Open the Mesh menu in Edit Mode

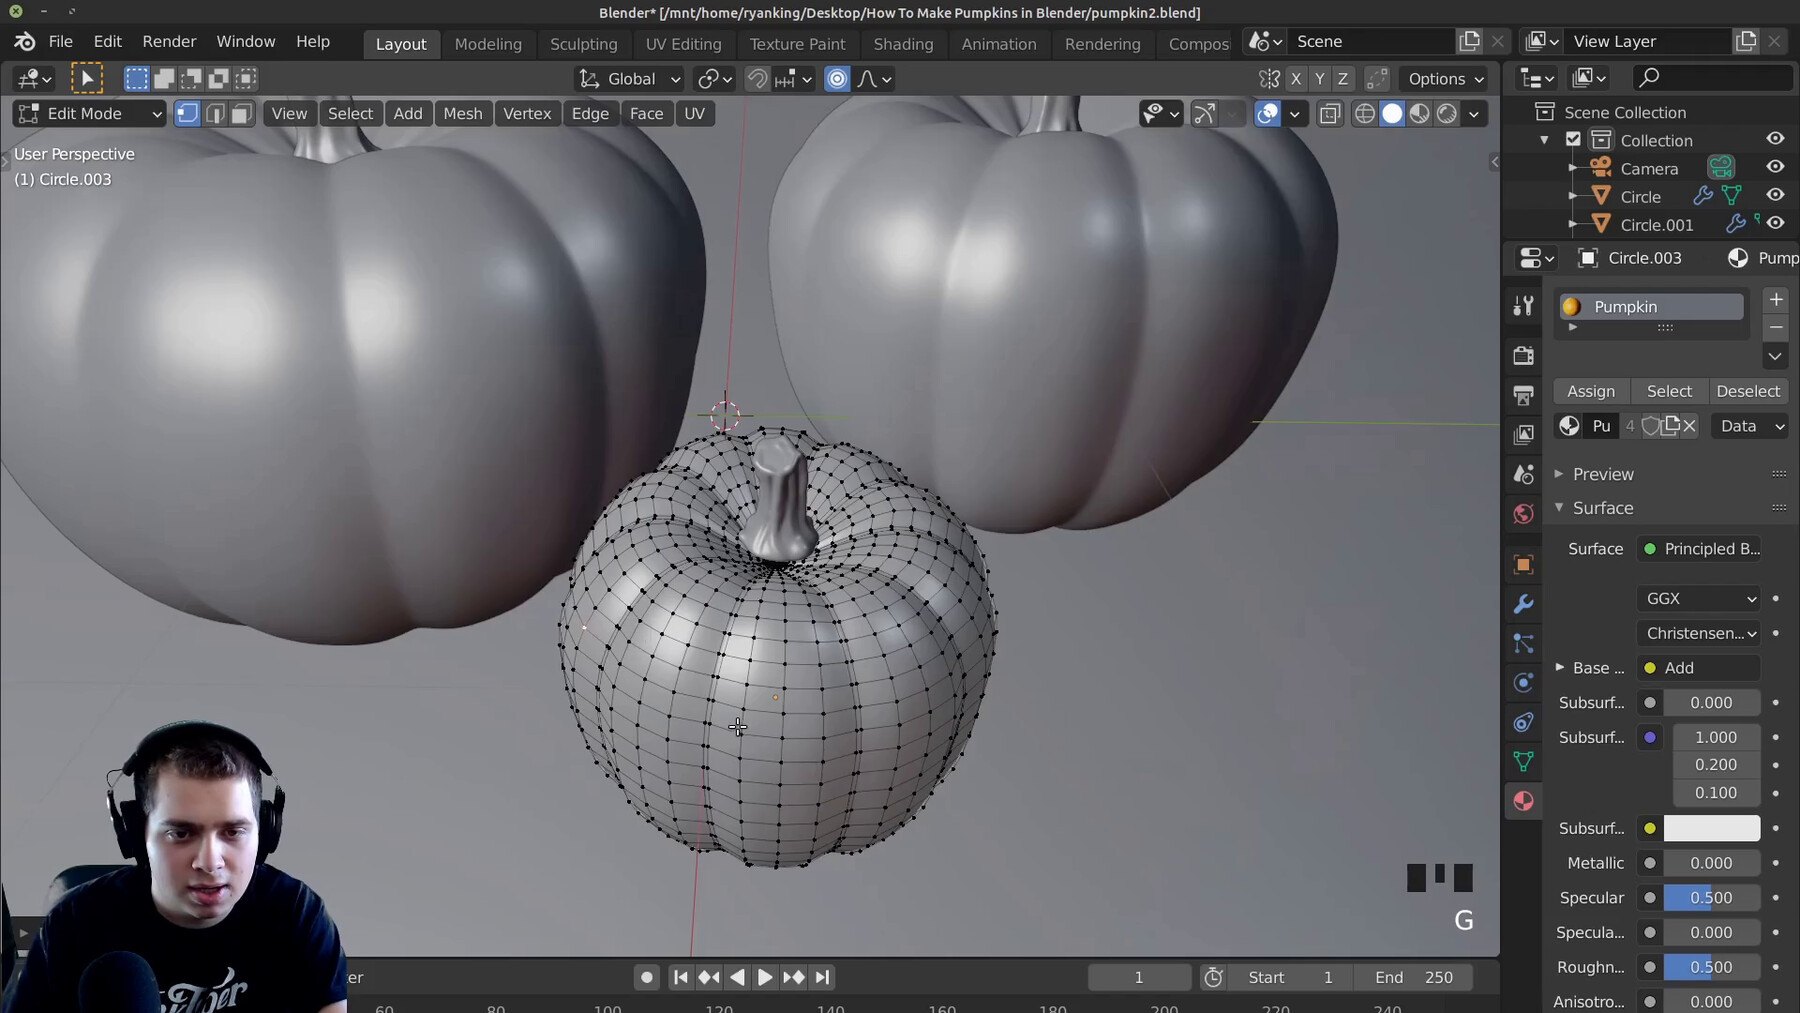coord(463,113)
